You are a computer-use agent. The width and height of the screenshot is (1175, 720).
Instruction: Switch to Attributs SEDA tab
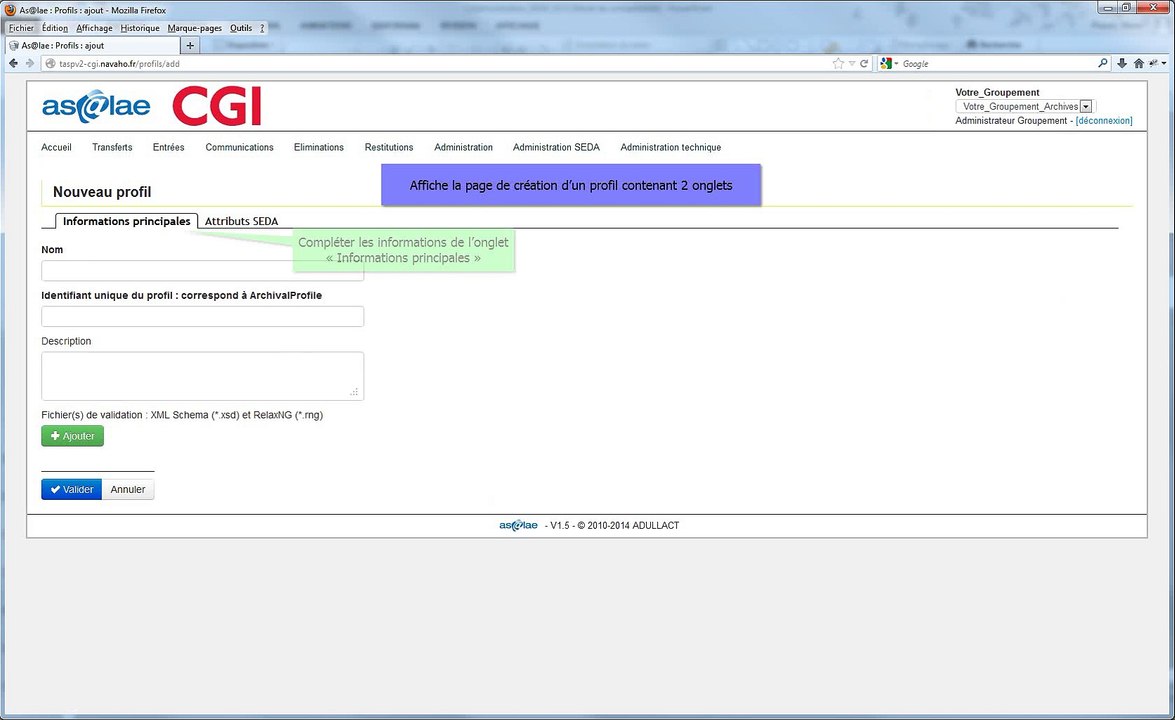241,221
